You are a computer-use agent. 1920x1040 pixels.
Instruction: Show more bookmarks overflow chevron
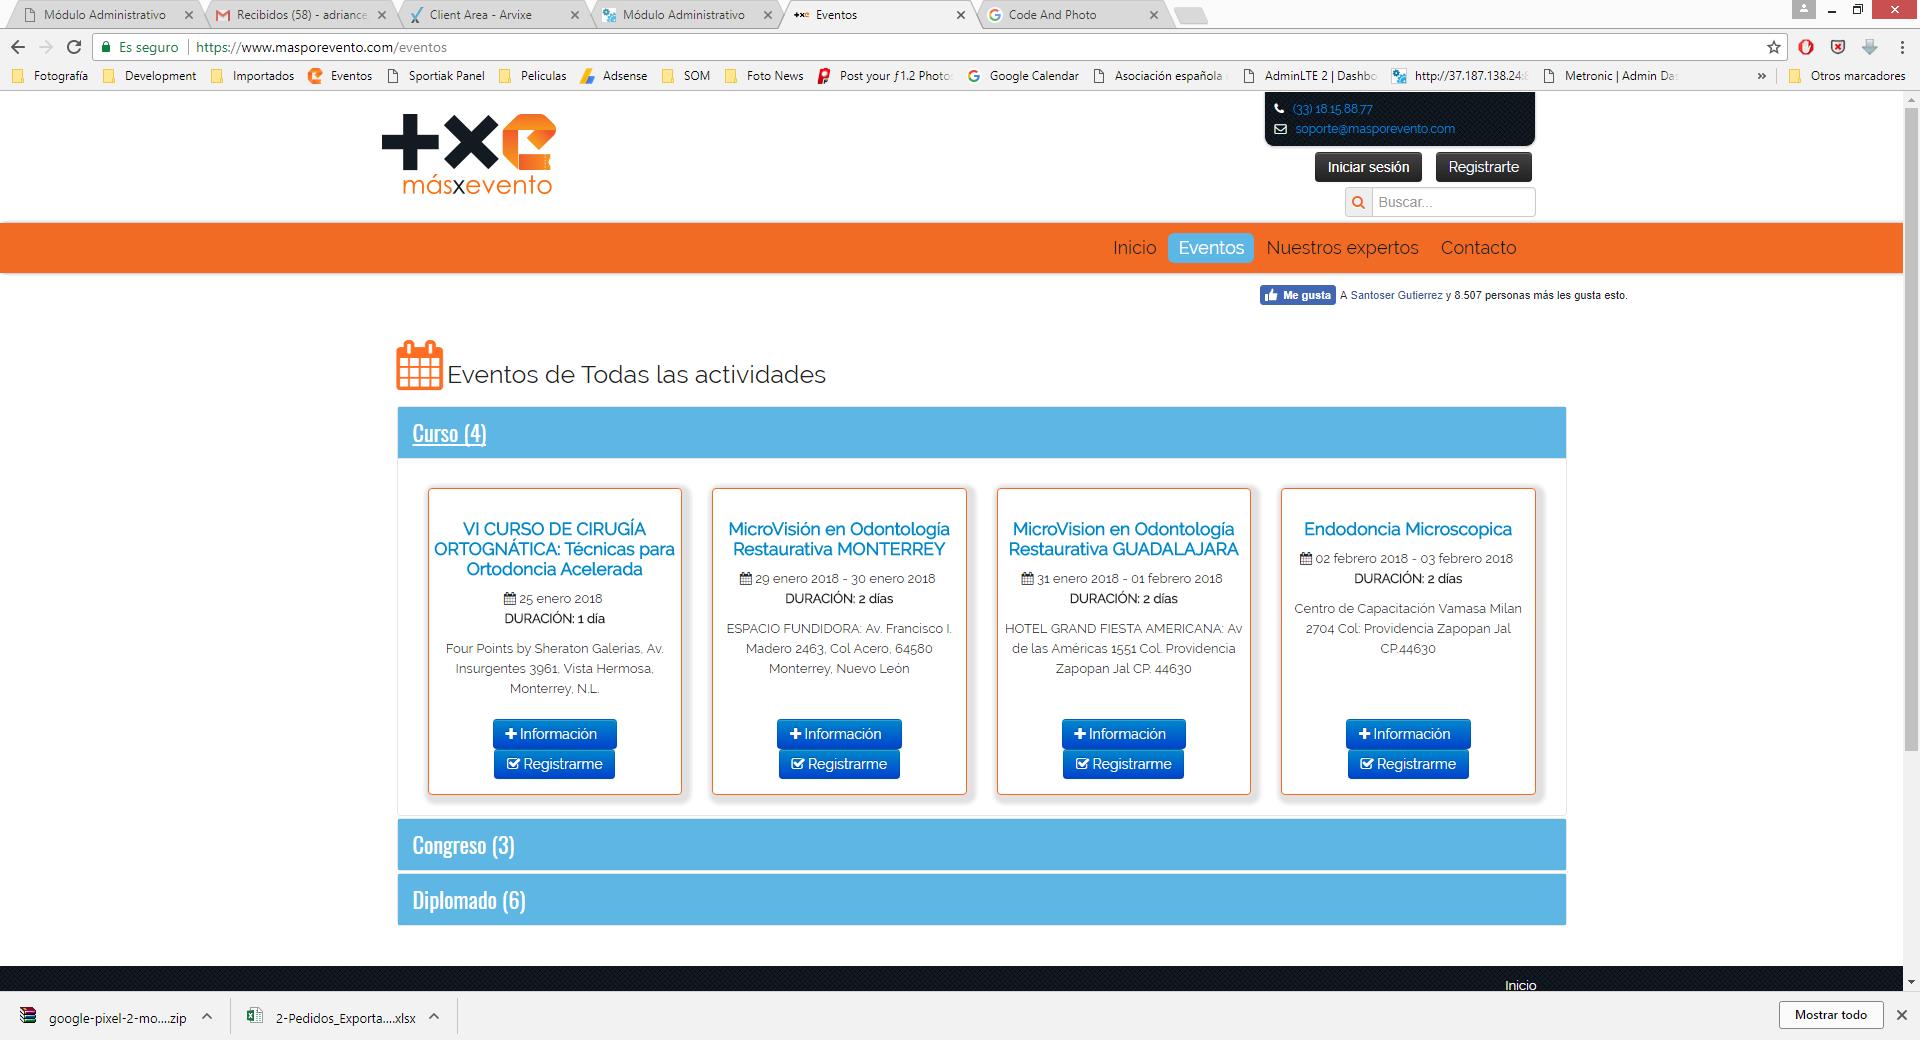tap(1762, 76)
